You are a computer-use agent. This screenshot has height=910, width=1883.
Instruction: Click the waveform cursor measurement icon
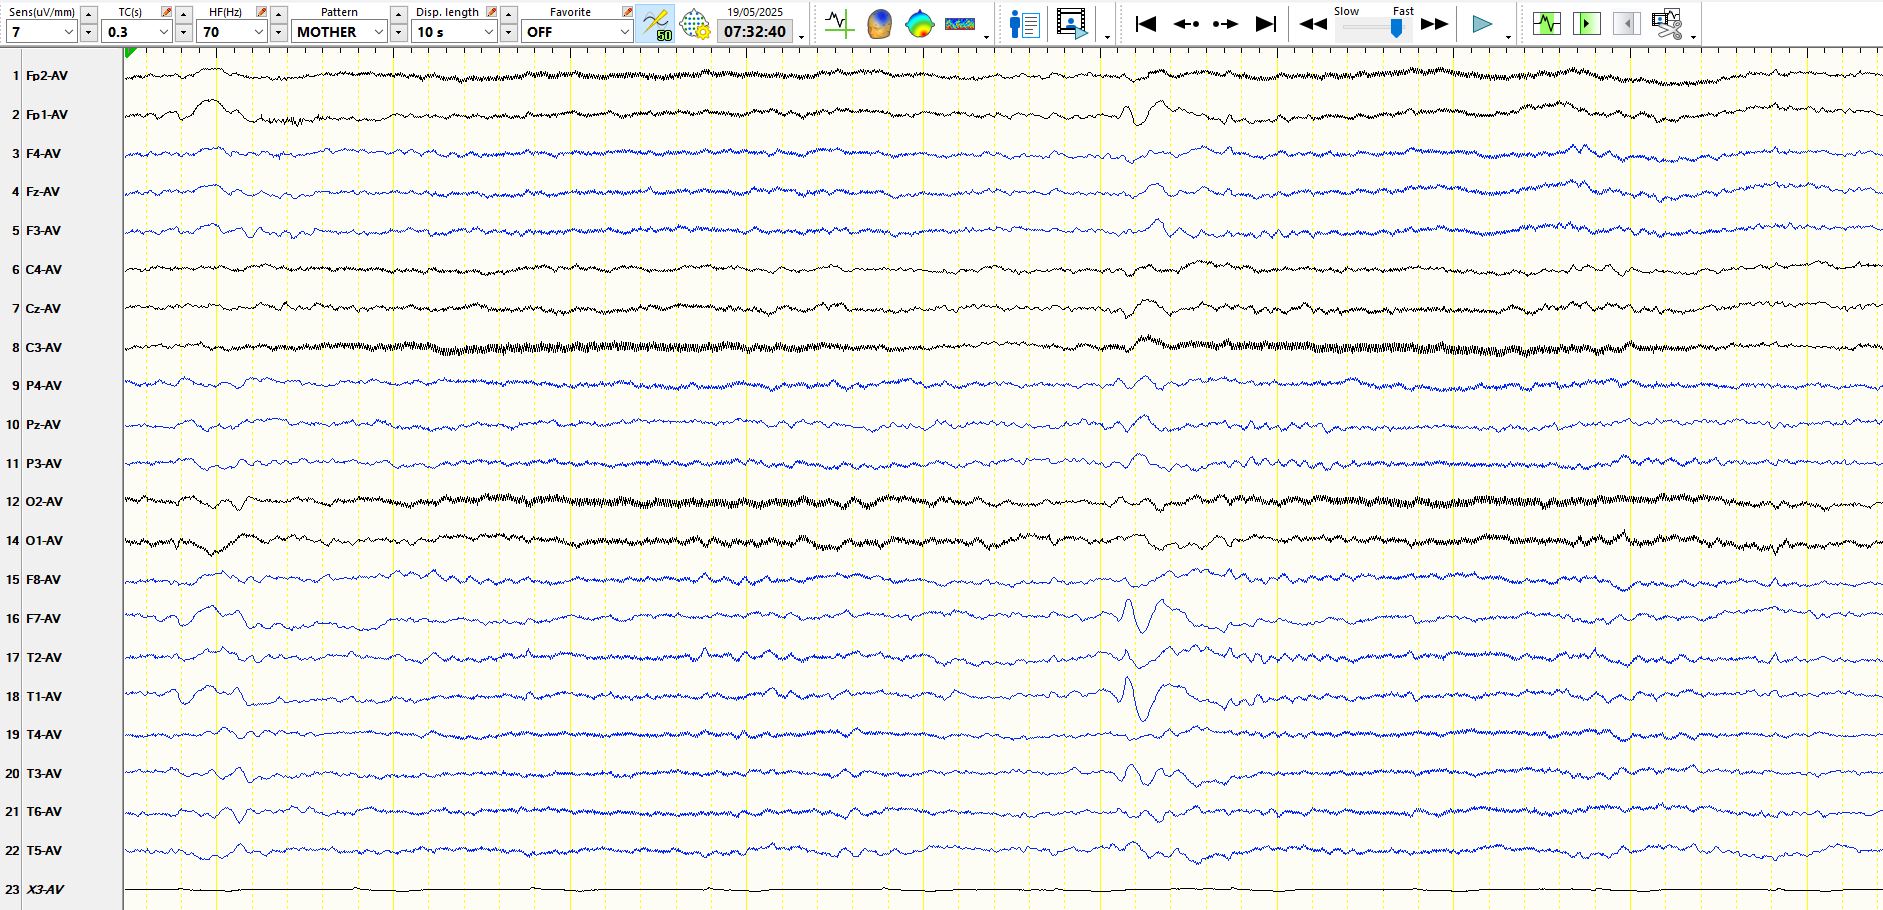(839, 24)
